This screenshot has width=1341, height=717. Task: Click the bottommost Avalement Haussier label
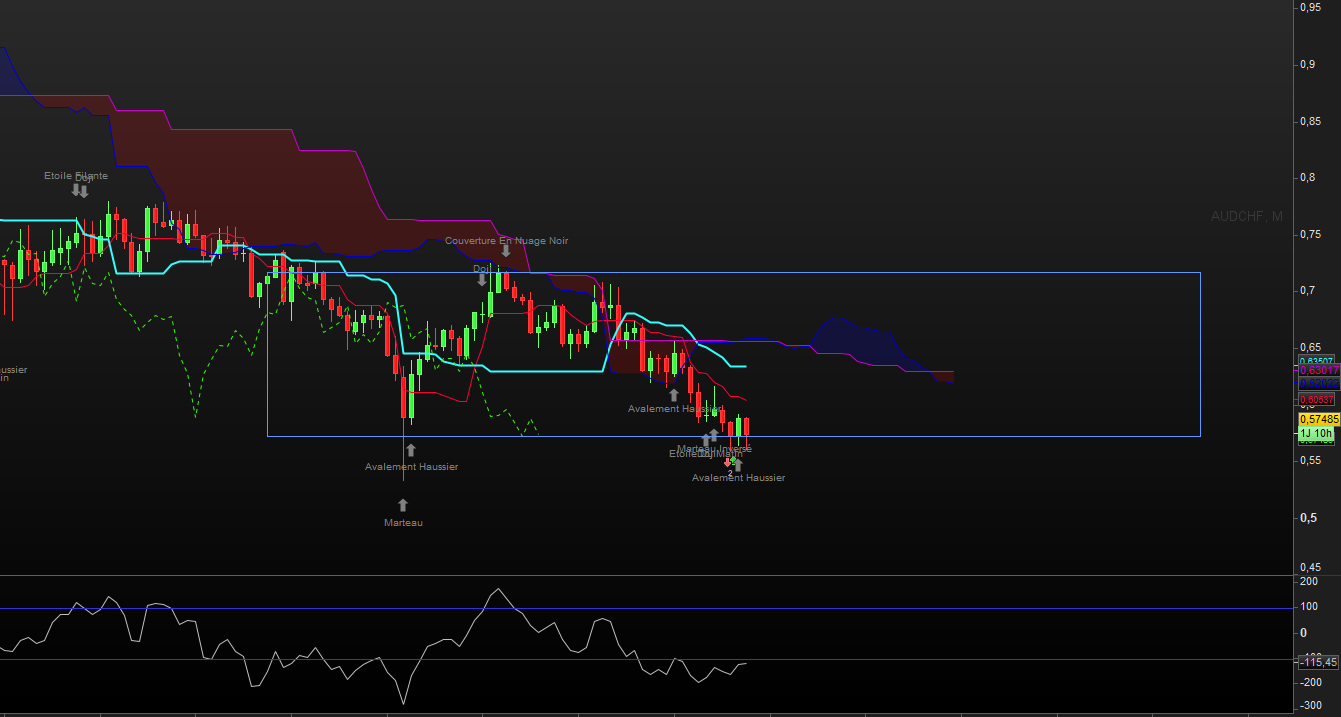coord(738,478)
